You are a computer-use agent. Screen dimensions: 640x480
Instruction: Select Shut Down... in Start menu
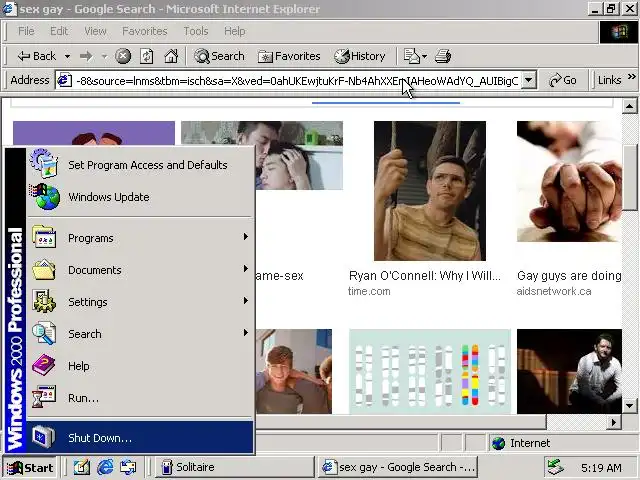pyautogui.click(x=140, y=438)
